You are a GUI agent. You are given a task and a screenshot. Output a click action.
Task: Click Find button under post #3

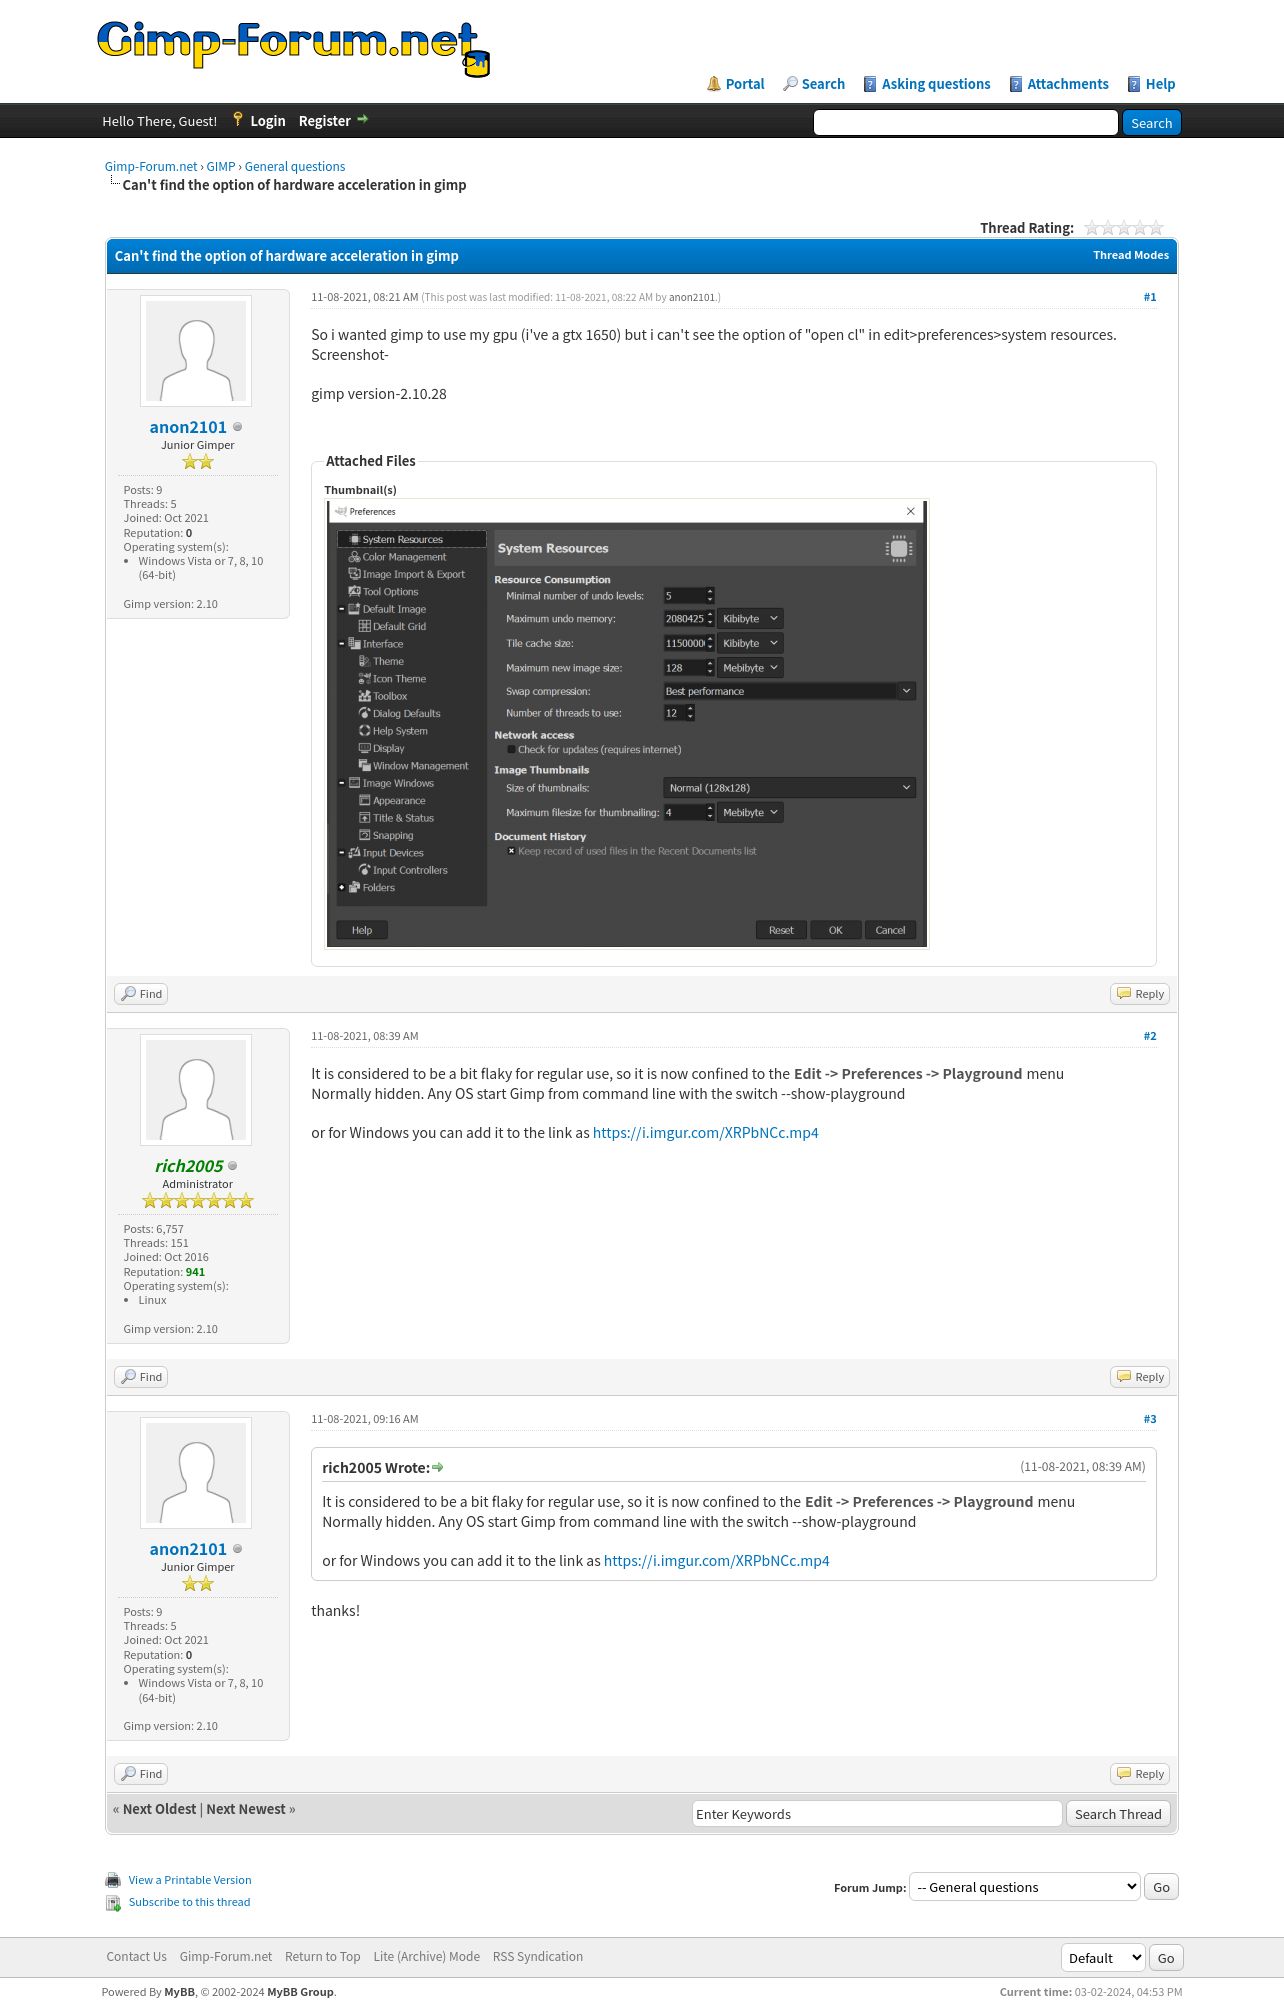click(x=141, y=1774)
